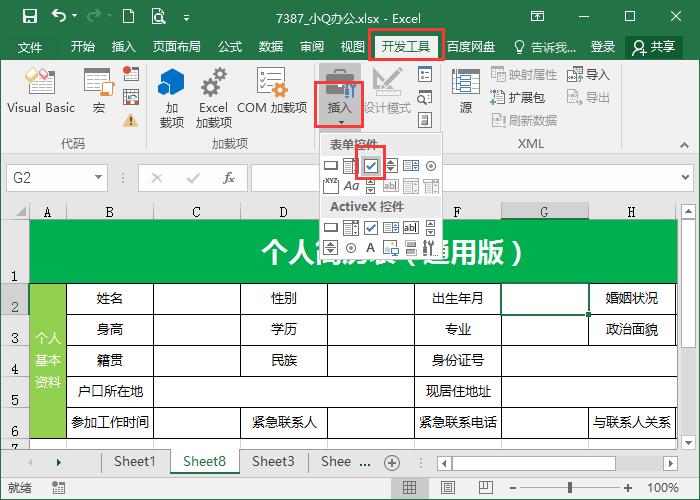Click the Properties icon beside 设计模式
This screenshot has height=500, width=700.
tap(425, 74)
